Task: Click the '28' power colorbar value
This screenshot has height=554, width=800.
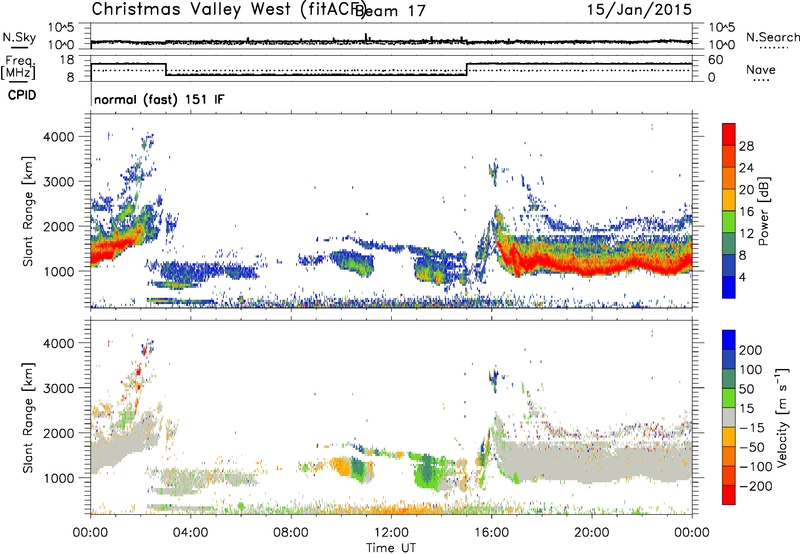Action: pos(746,146)
